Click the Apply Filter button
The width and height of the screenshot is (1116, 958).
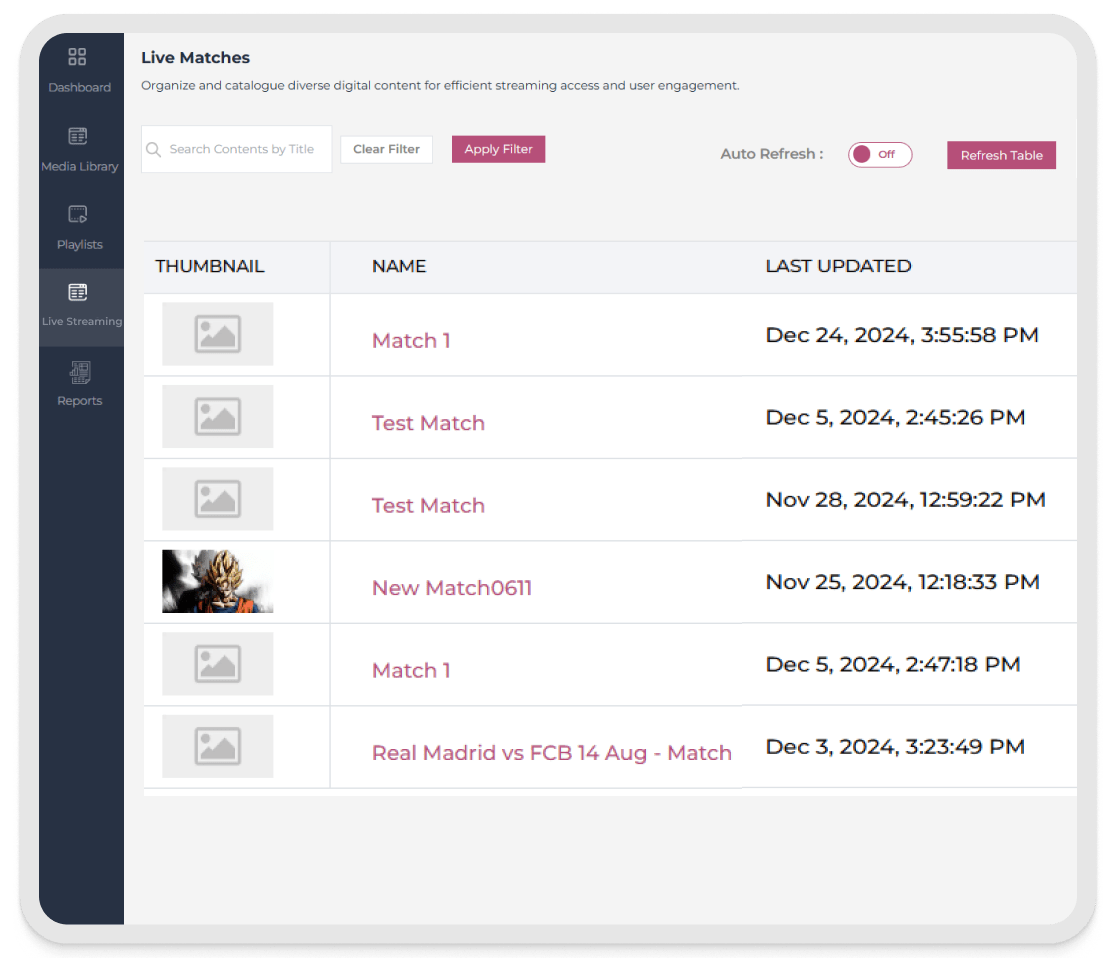point(498,149)
